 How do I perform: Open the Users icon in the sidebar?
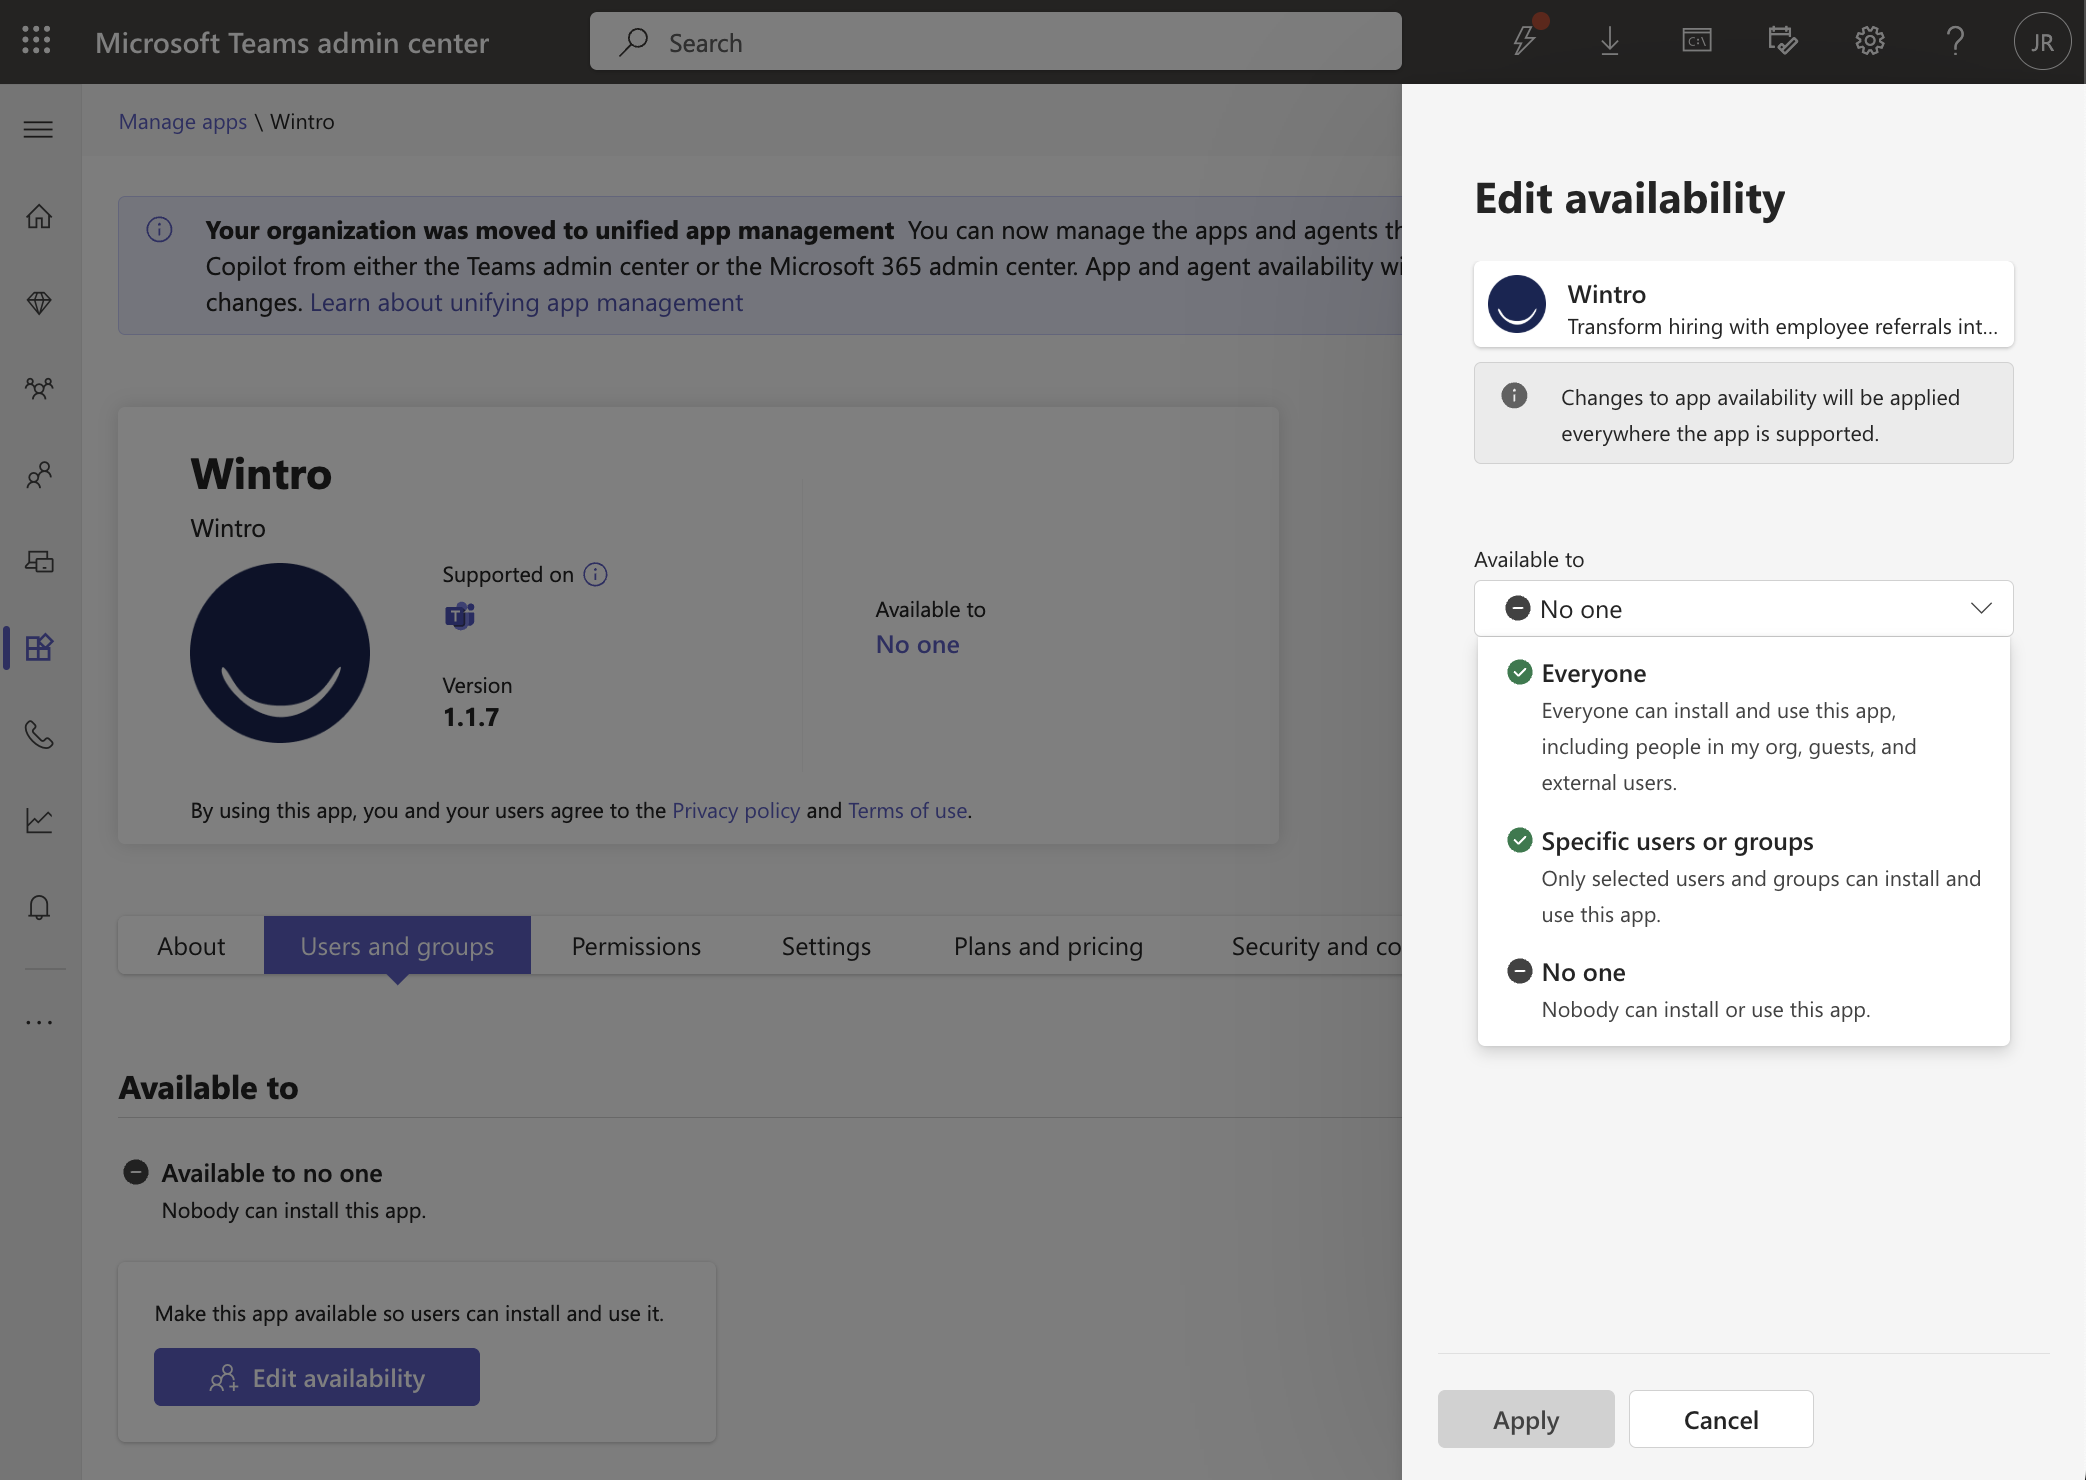pyautogui.click(x=40, y=476)
